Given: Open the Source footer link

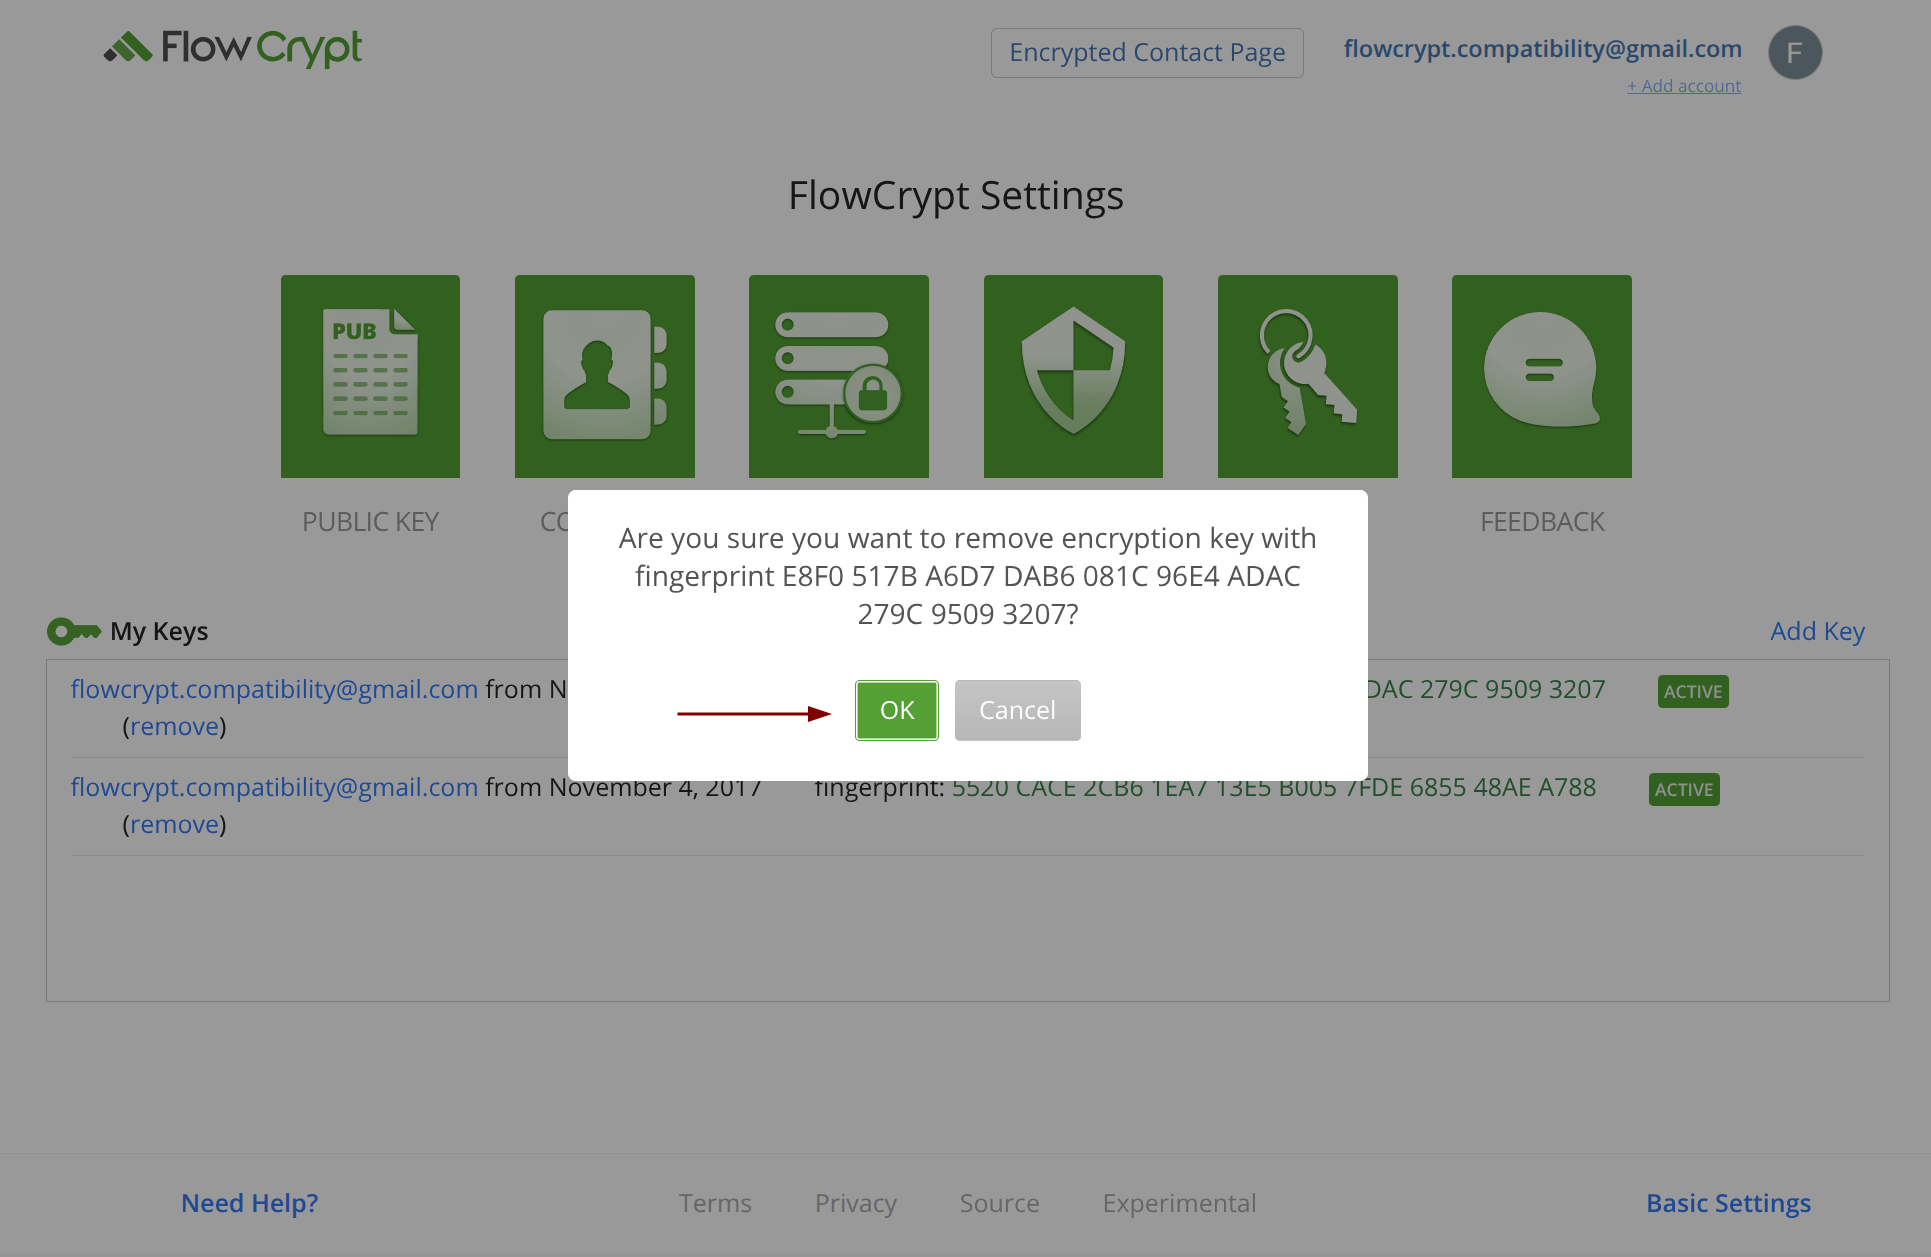Looking at the screenshot, I should click(x=1000, y=1203).
